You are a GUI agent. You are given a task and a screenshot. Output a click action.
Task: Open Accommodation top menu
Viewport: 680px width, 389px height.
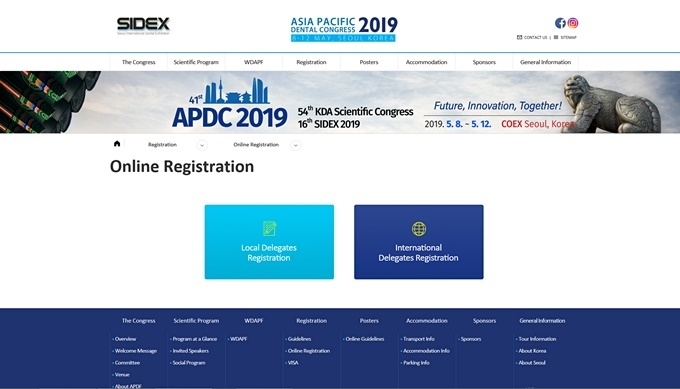tap(426, 62)
